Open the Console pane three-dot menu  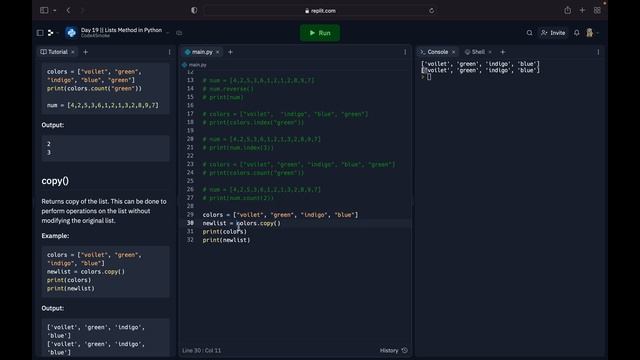pyautogui.click(x=598, y=52)
